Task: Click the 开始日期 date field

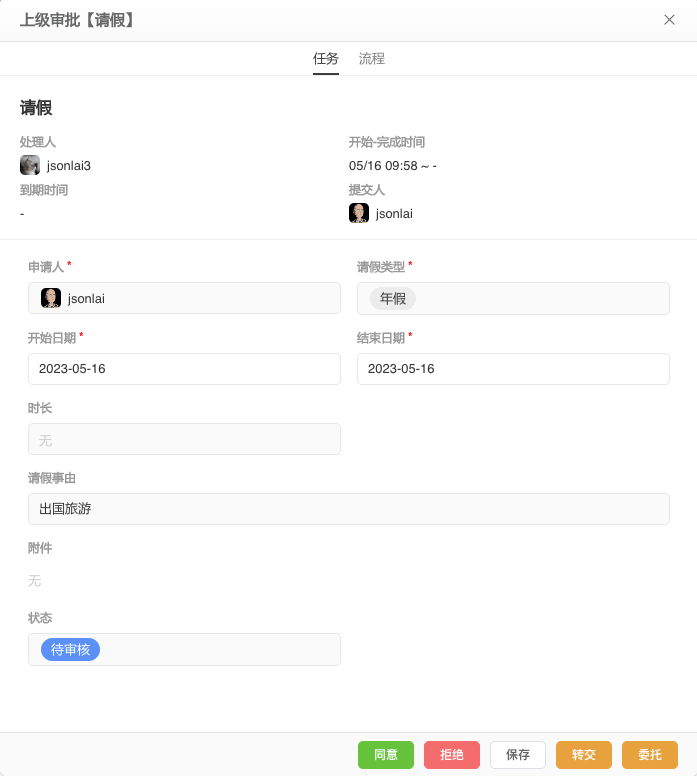Action: (x=184, y=369)
